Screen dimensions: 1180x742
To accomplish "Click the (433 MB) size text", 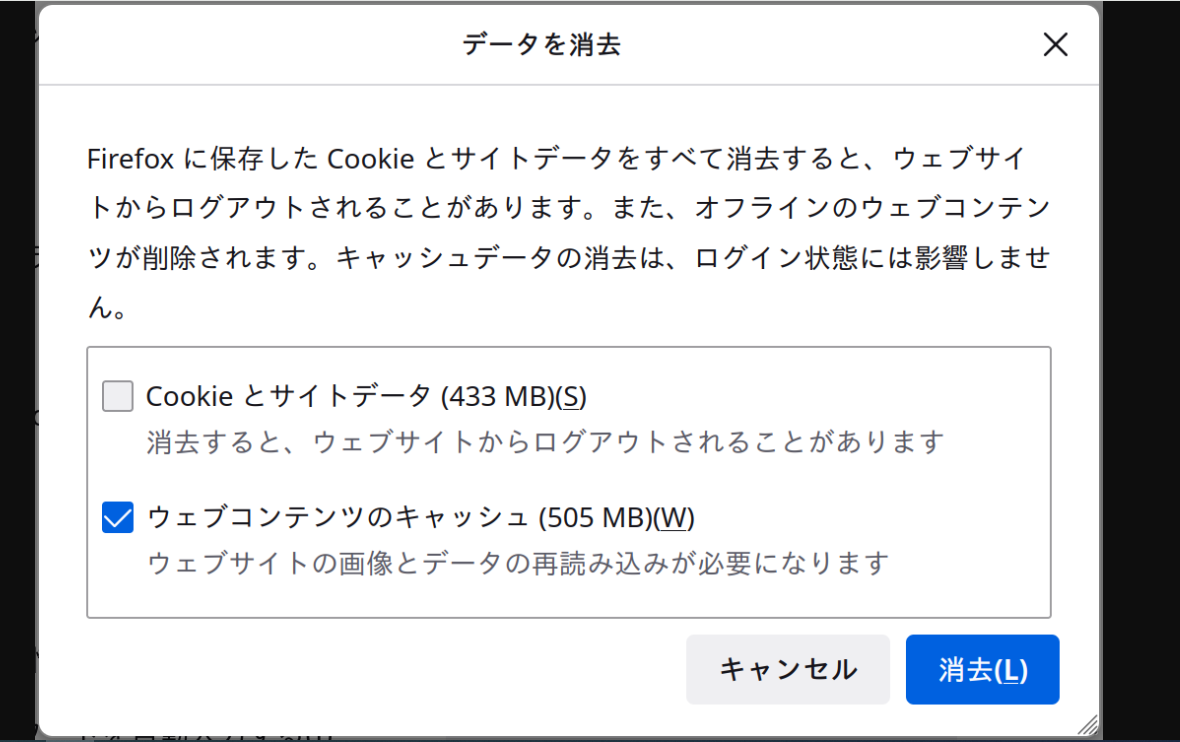I will tap(497, 397).
